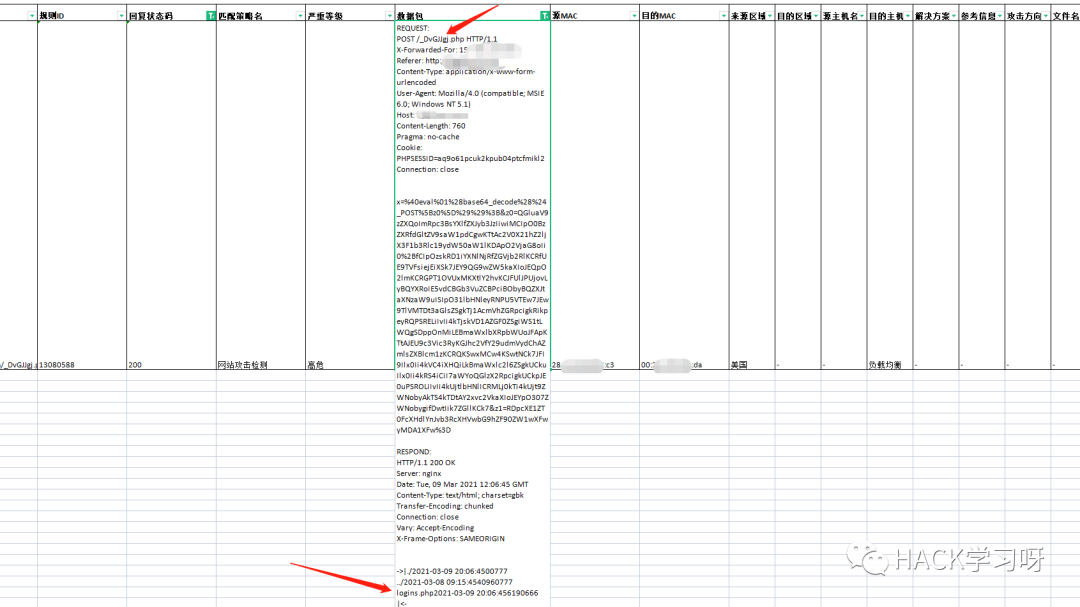This screenshot has width=1080, height=607.
Task: Click the 网站攻击检测 policy name cell
Action: pyautogui.click(x=261, y=195)
